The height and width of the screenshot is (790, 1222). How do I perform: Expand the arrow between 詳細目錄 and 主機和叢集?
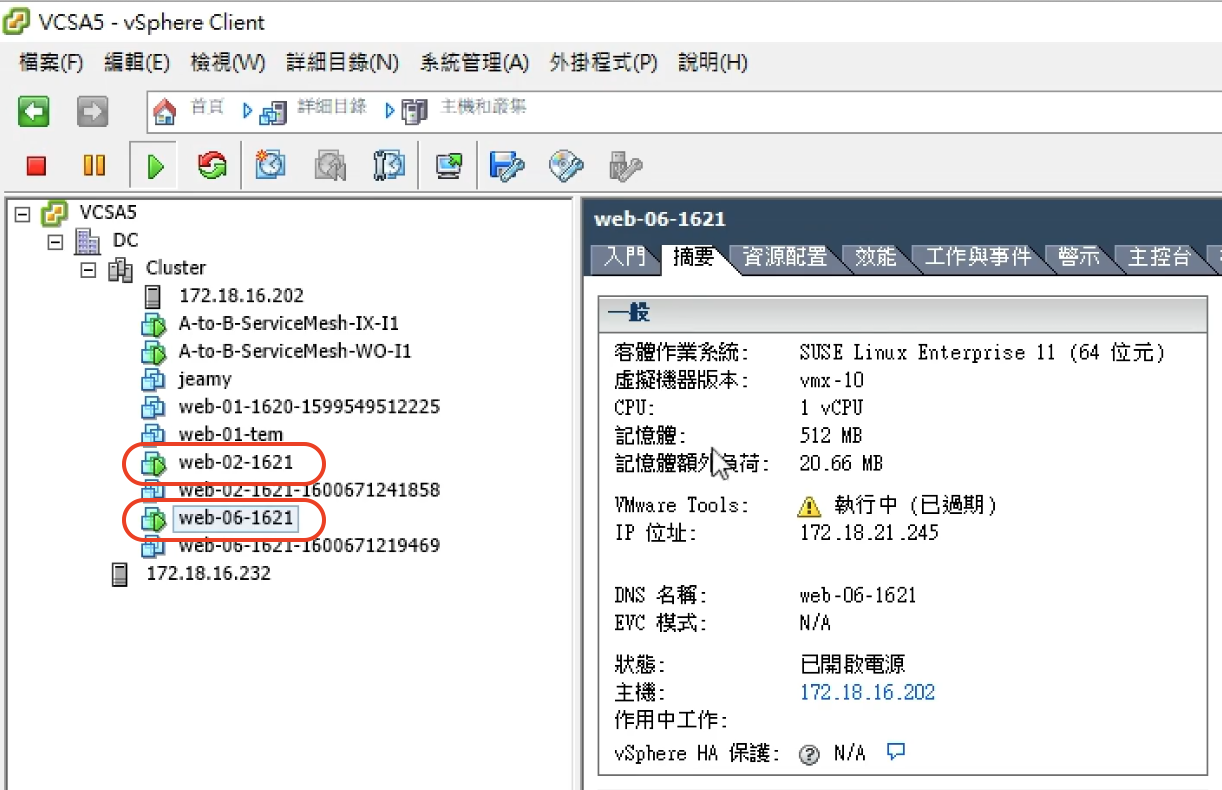click(x=390, y=111)
